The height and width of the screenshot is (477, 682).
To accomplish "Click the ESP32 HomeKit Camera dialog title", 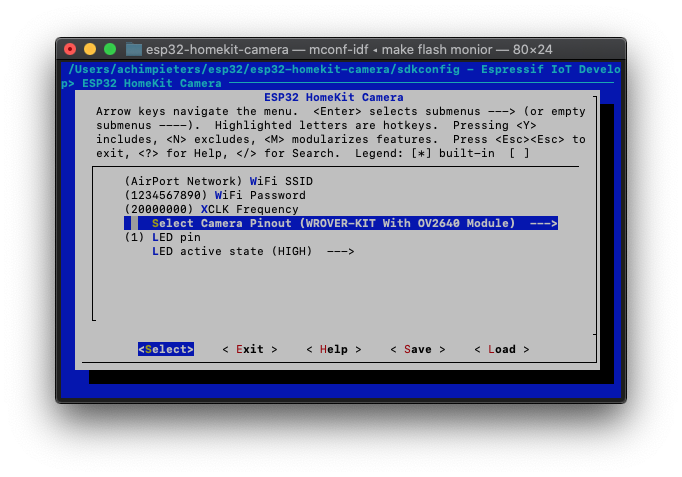I will pyautogui.click(x=334, y=97).
